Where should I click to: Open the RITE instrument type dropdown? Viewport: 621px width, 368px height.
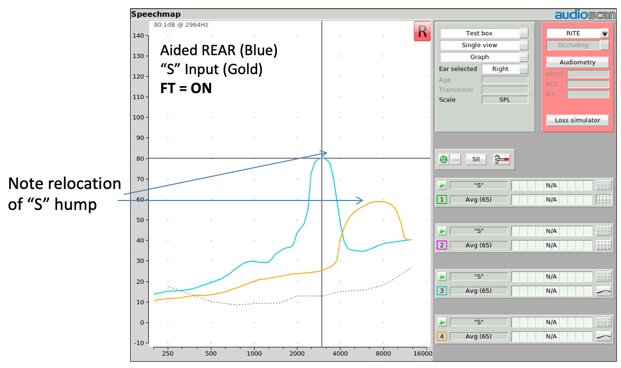click(577, 33)
